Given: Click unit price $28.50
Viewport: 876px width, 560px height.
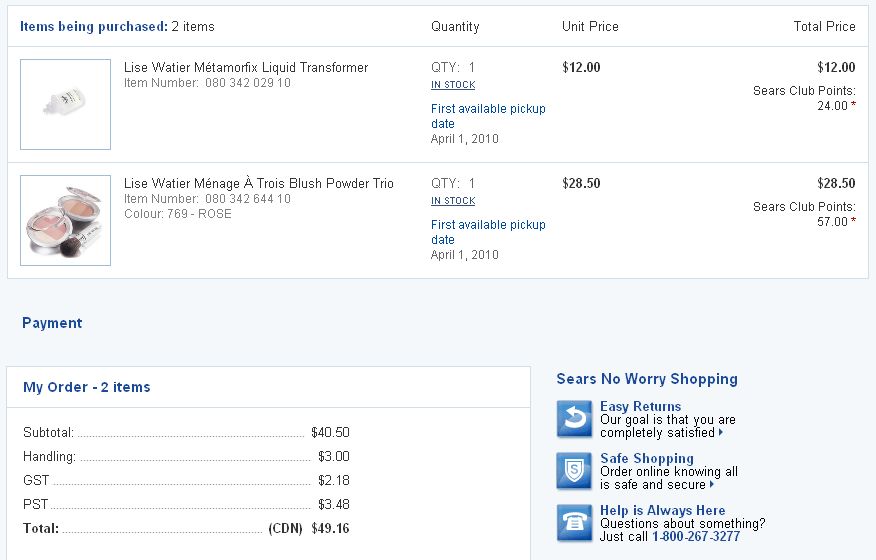Looking at the screenshot, I should click(x=581, y=183).
